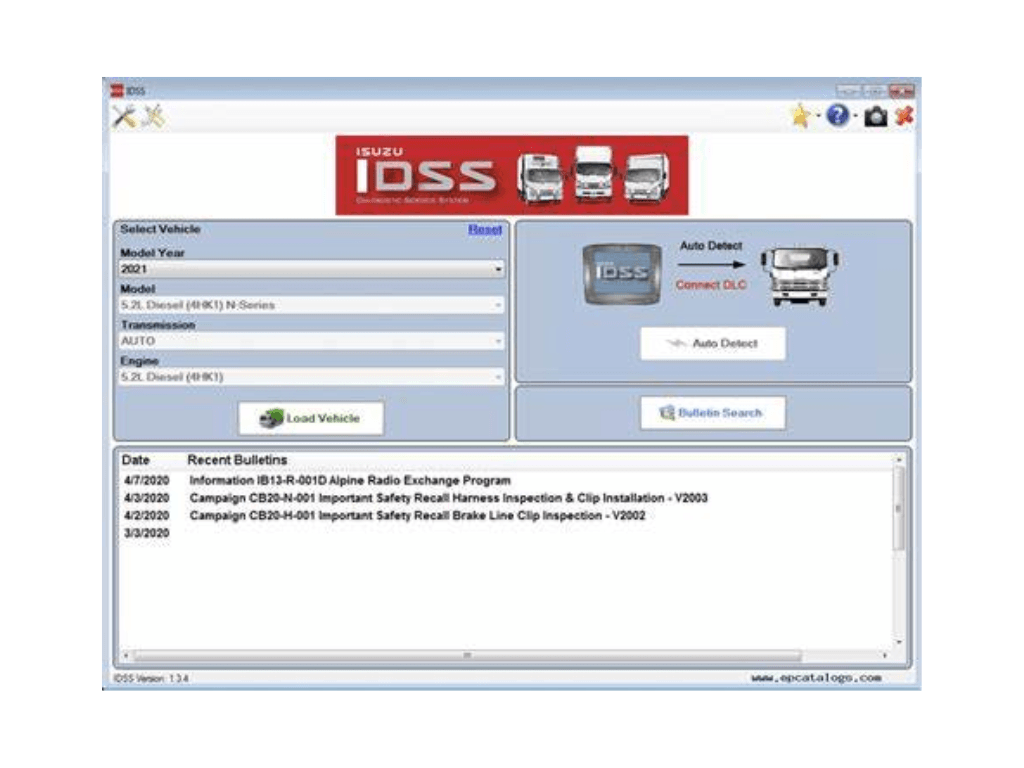Screen dimensions: 1024x768
Task: Open the Model dropdown with N-Series
Action: pos(312,305)
